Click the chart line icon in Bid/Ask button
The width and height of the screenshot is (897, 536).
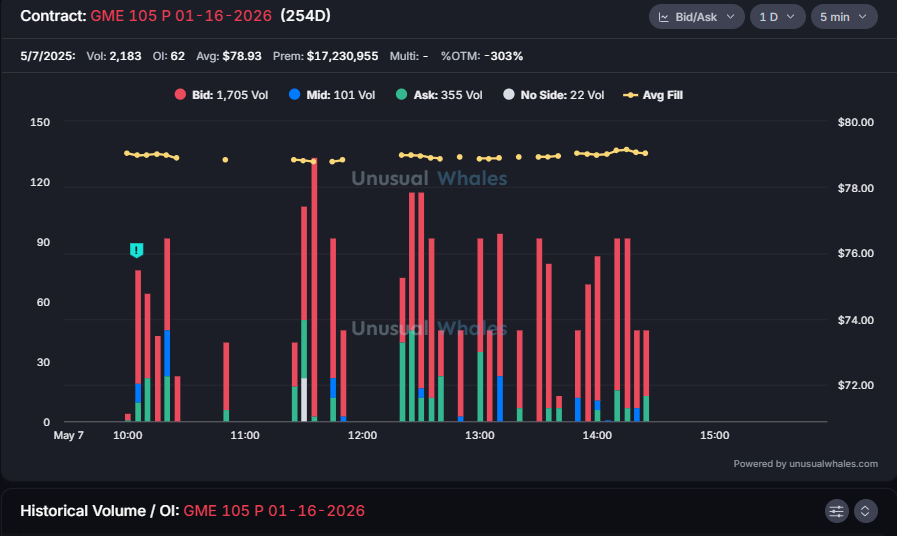[x=664, y=17]
